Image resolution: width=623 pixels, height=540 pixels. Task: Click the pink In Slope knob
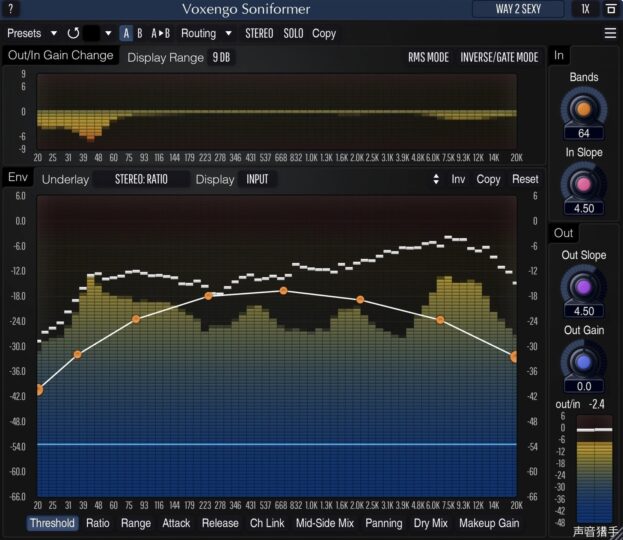coord(583,181)
